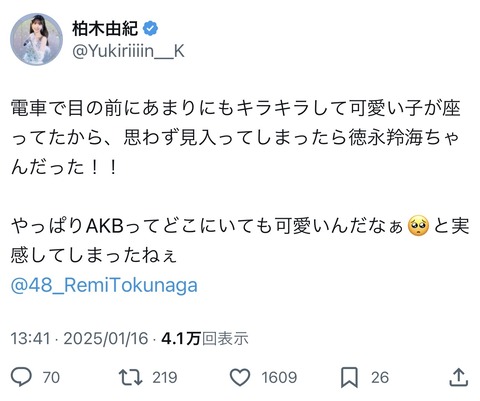Click the display name 柏木由紀
The width and height of the screenshot is (480, 401).
pyautogui.click(x=105, y=29)
